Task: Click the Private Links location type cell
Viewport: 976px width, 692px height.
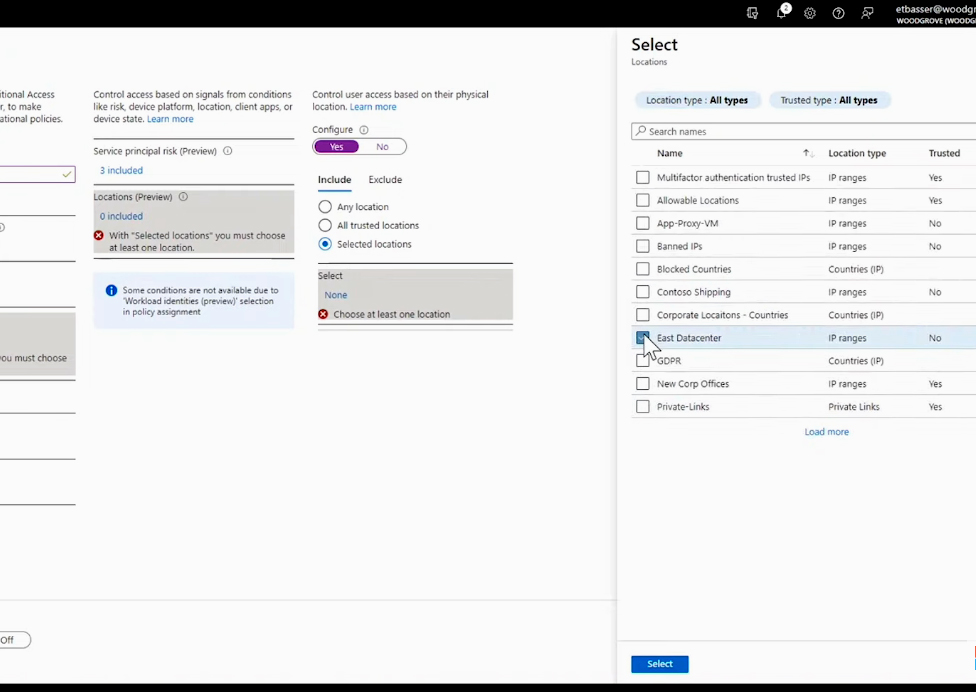Action: 853,406
